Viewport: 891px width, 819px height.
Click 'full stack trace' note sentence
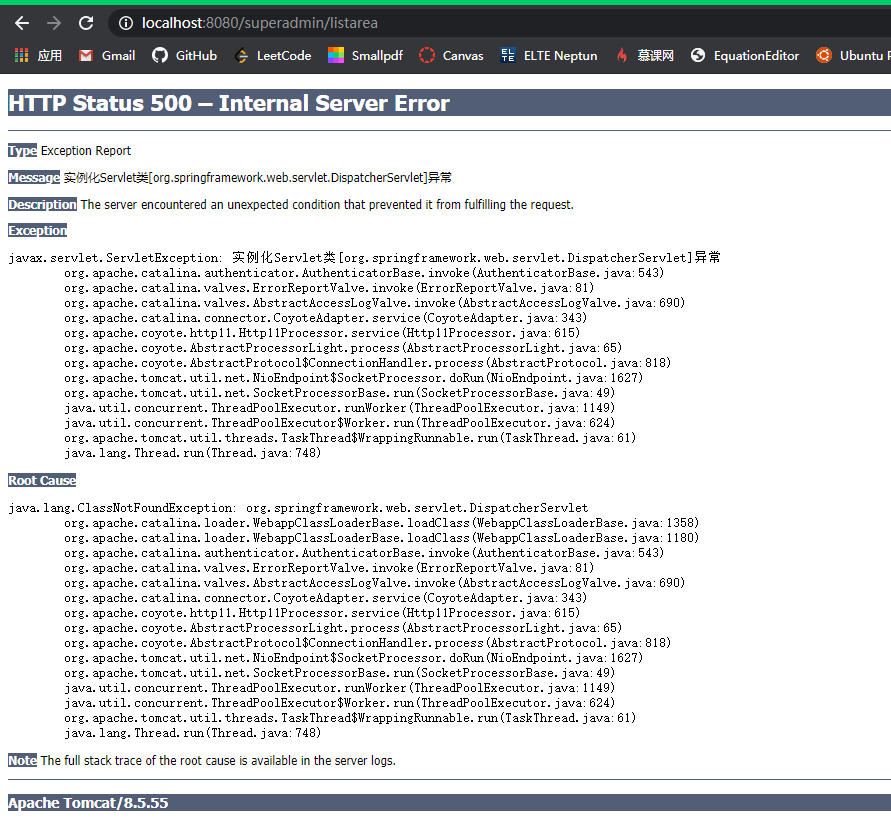coord(218,760)
